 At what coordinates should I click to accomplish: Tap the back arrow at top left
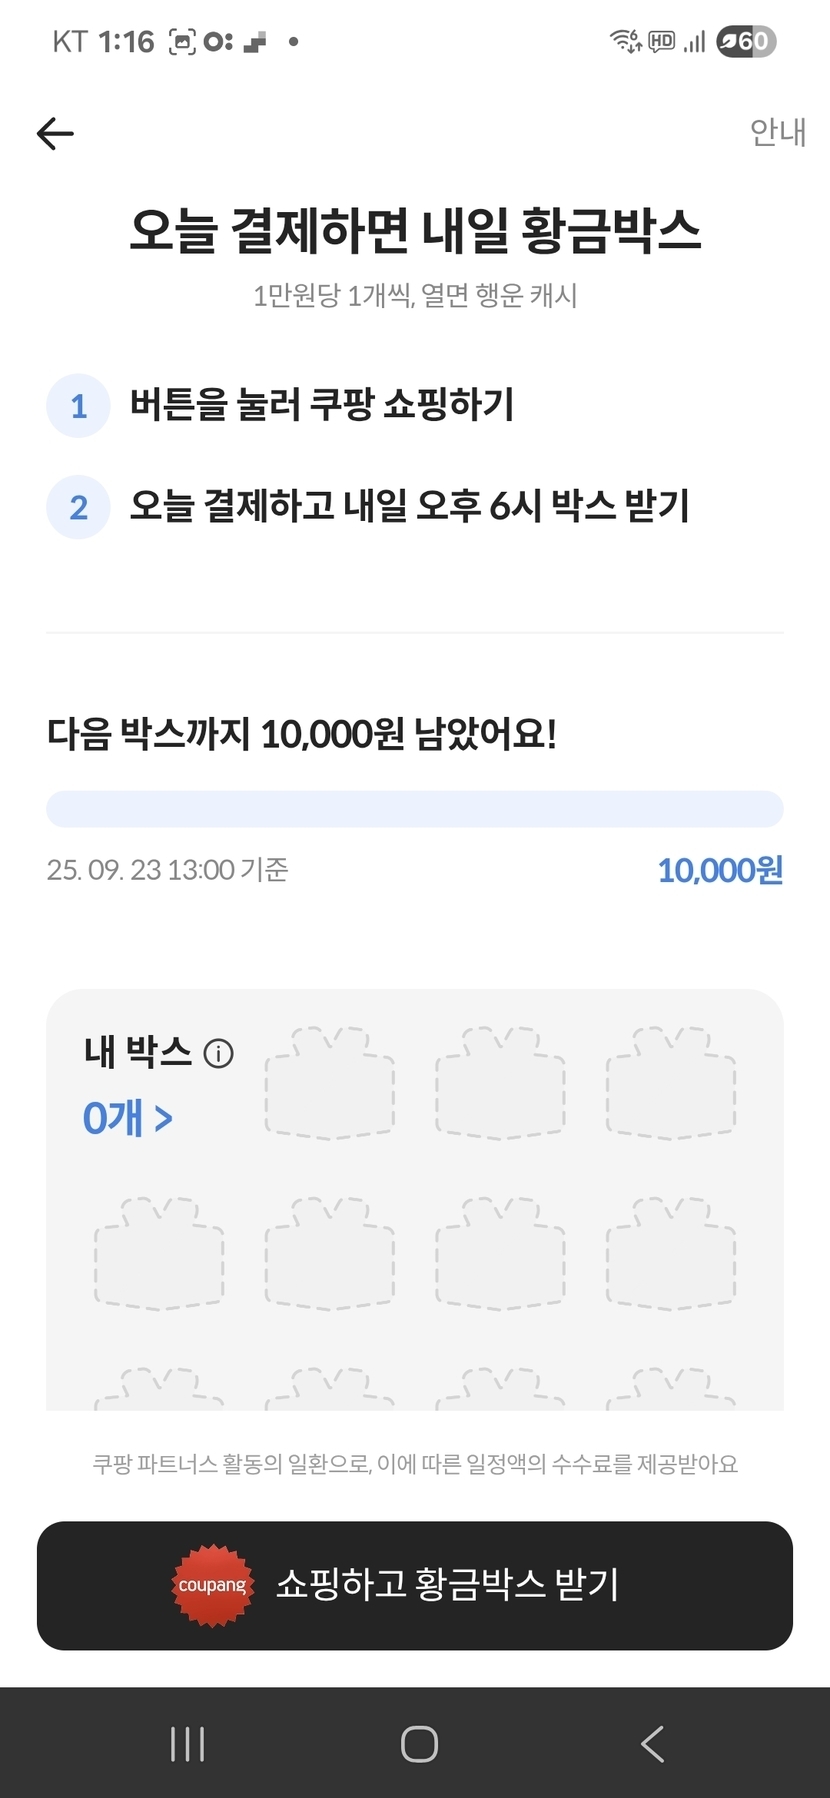click(55, 133)
